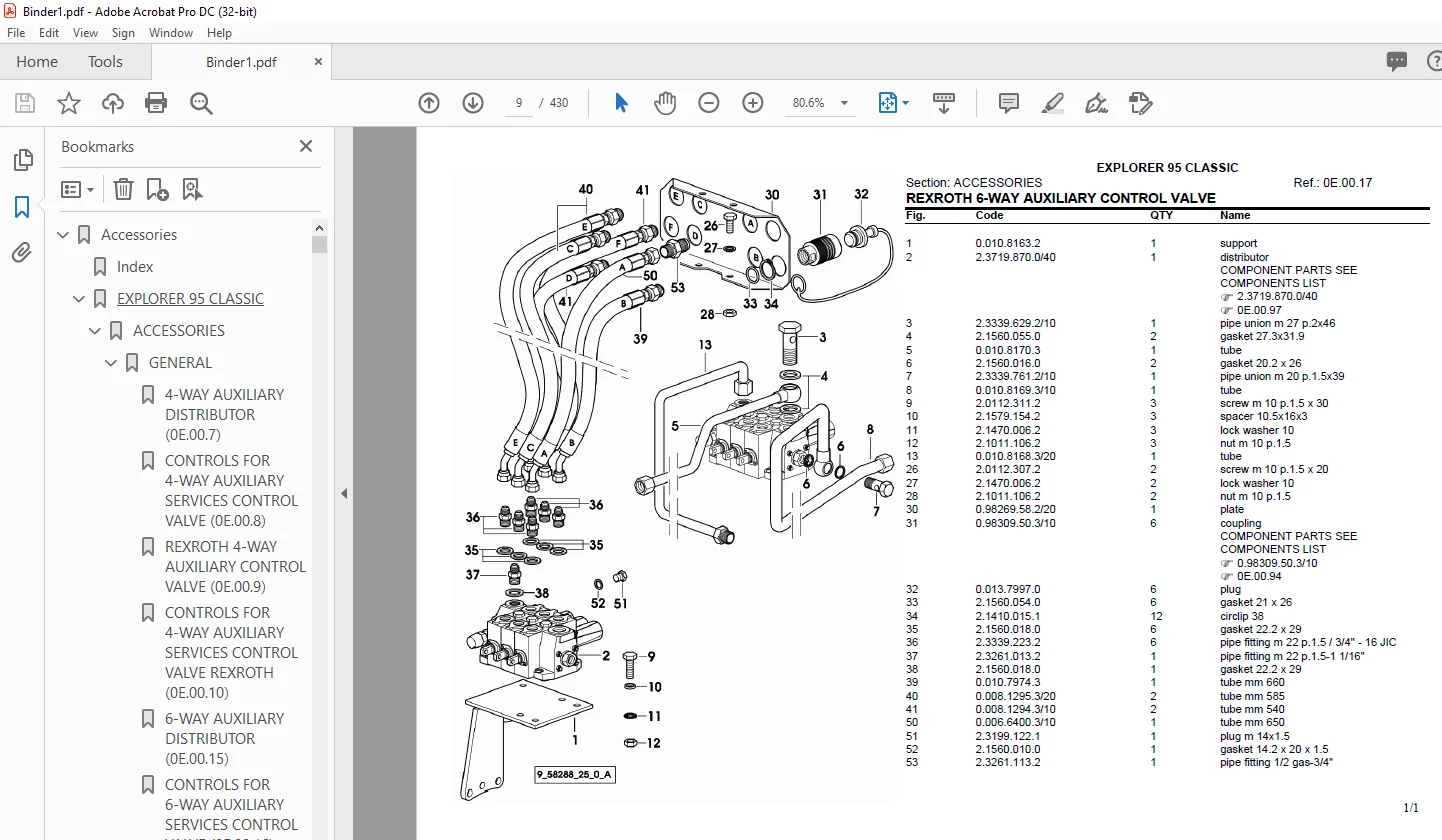Add the document to favorites with star icon
Viewport: 1442px width, 840px height.
(x=69, y=103)
